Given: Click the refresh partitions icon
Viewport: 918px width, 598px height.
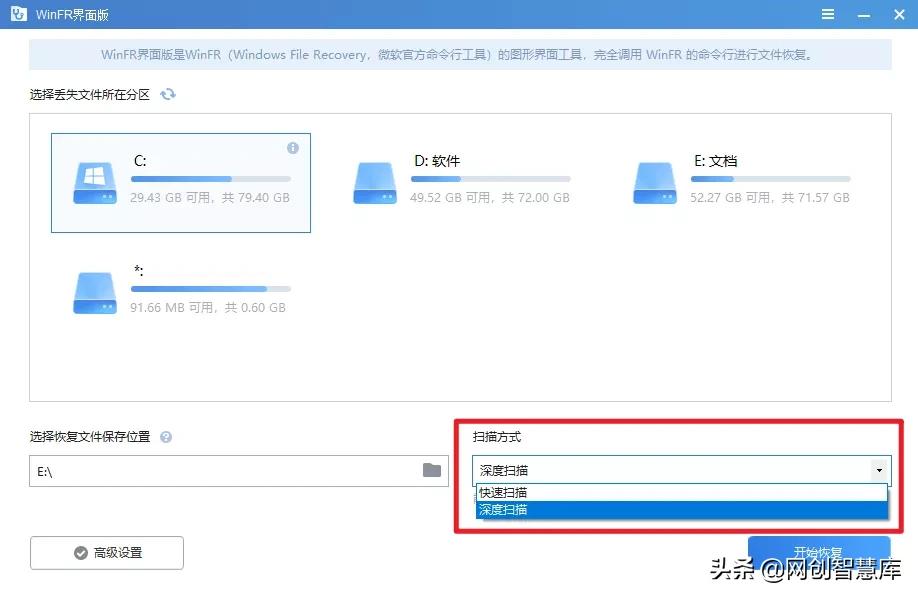Looking at the screenshot, I should (x=167, y=94).
